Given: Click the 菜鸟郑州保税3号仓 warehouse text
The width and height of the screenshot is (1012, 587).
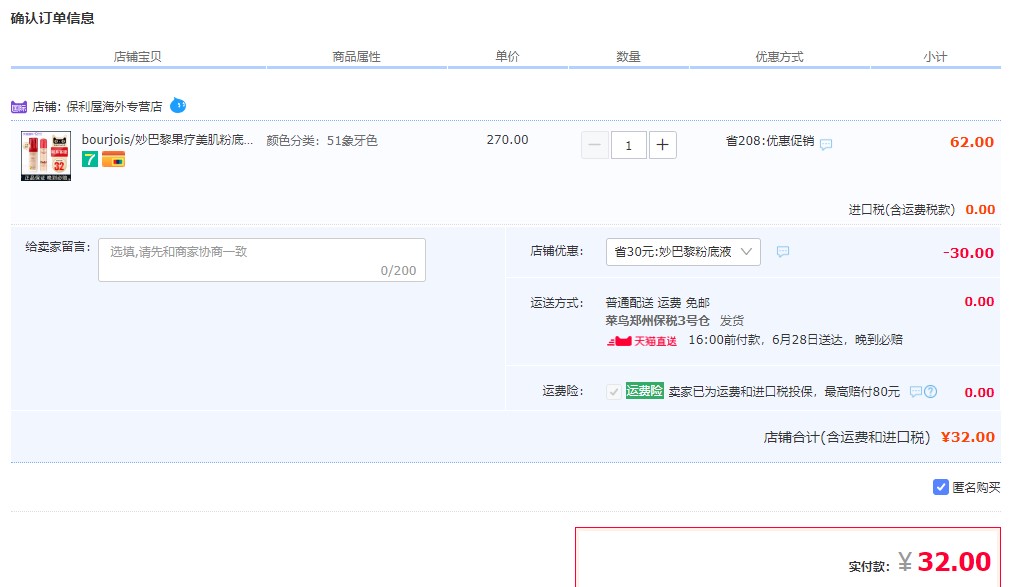Looking at the screenshot, I should [658, 321].
